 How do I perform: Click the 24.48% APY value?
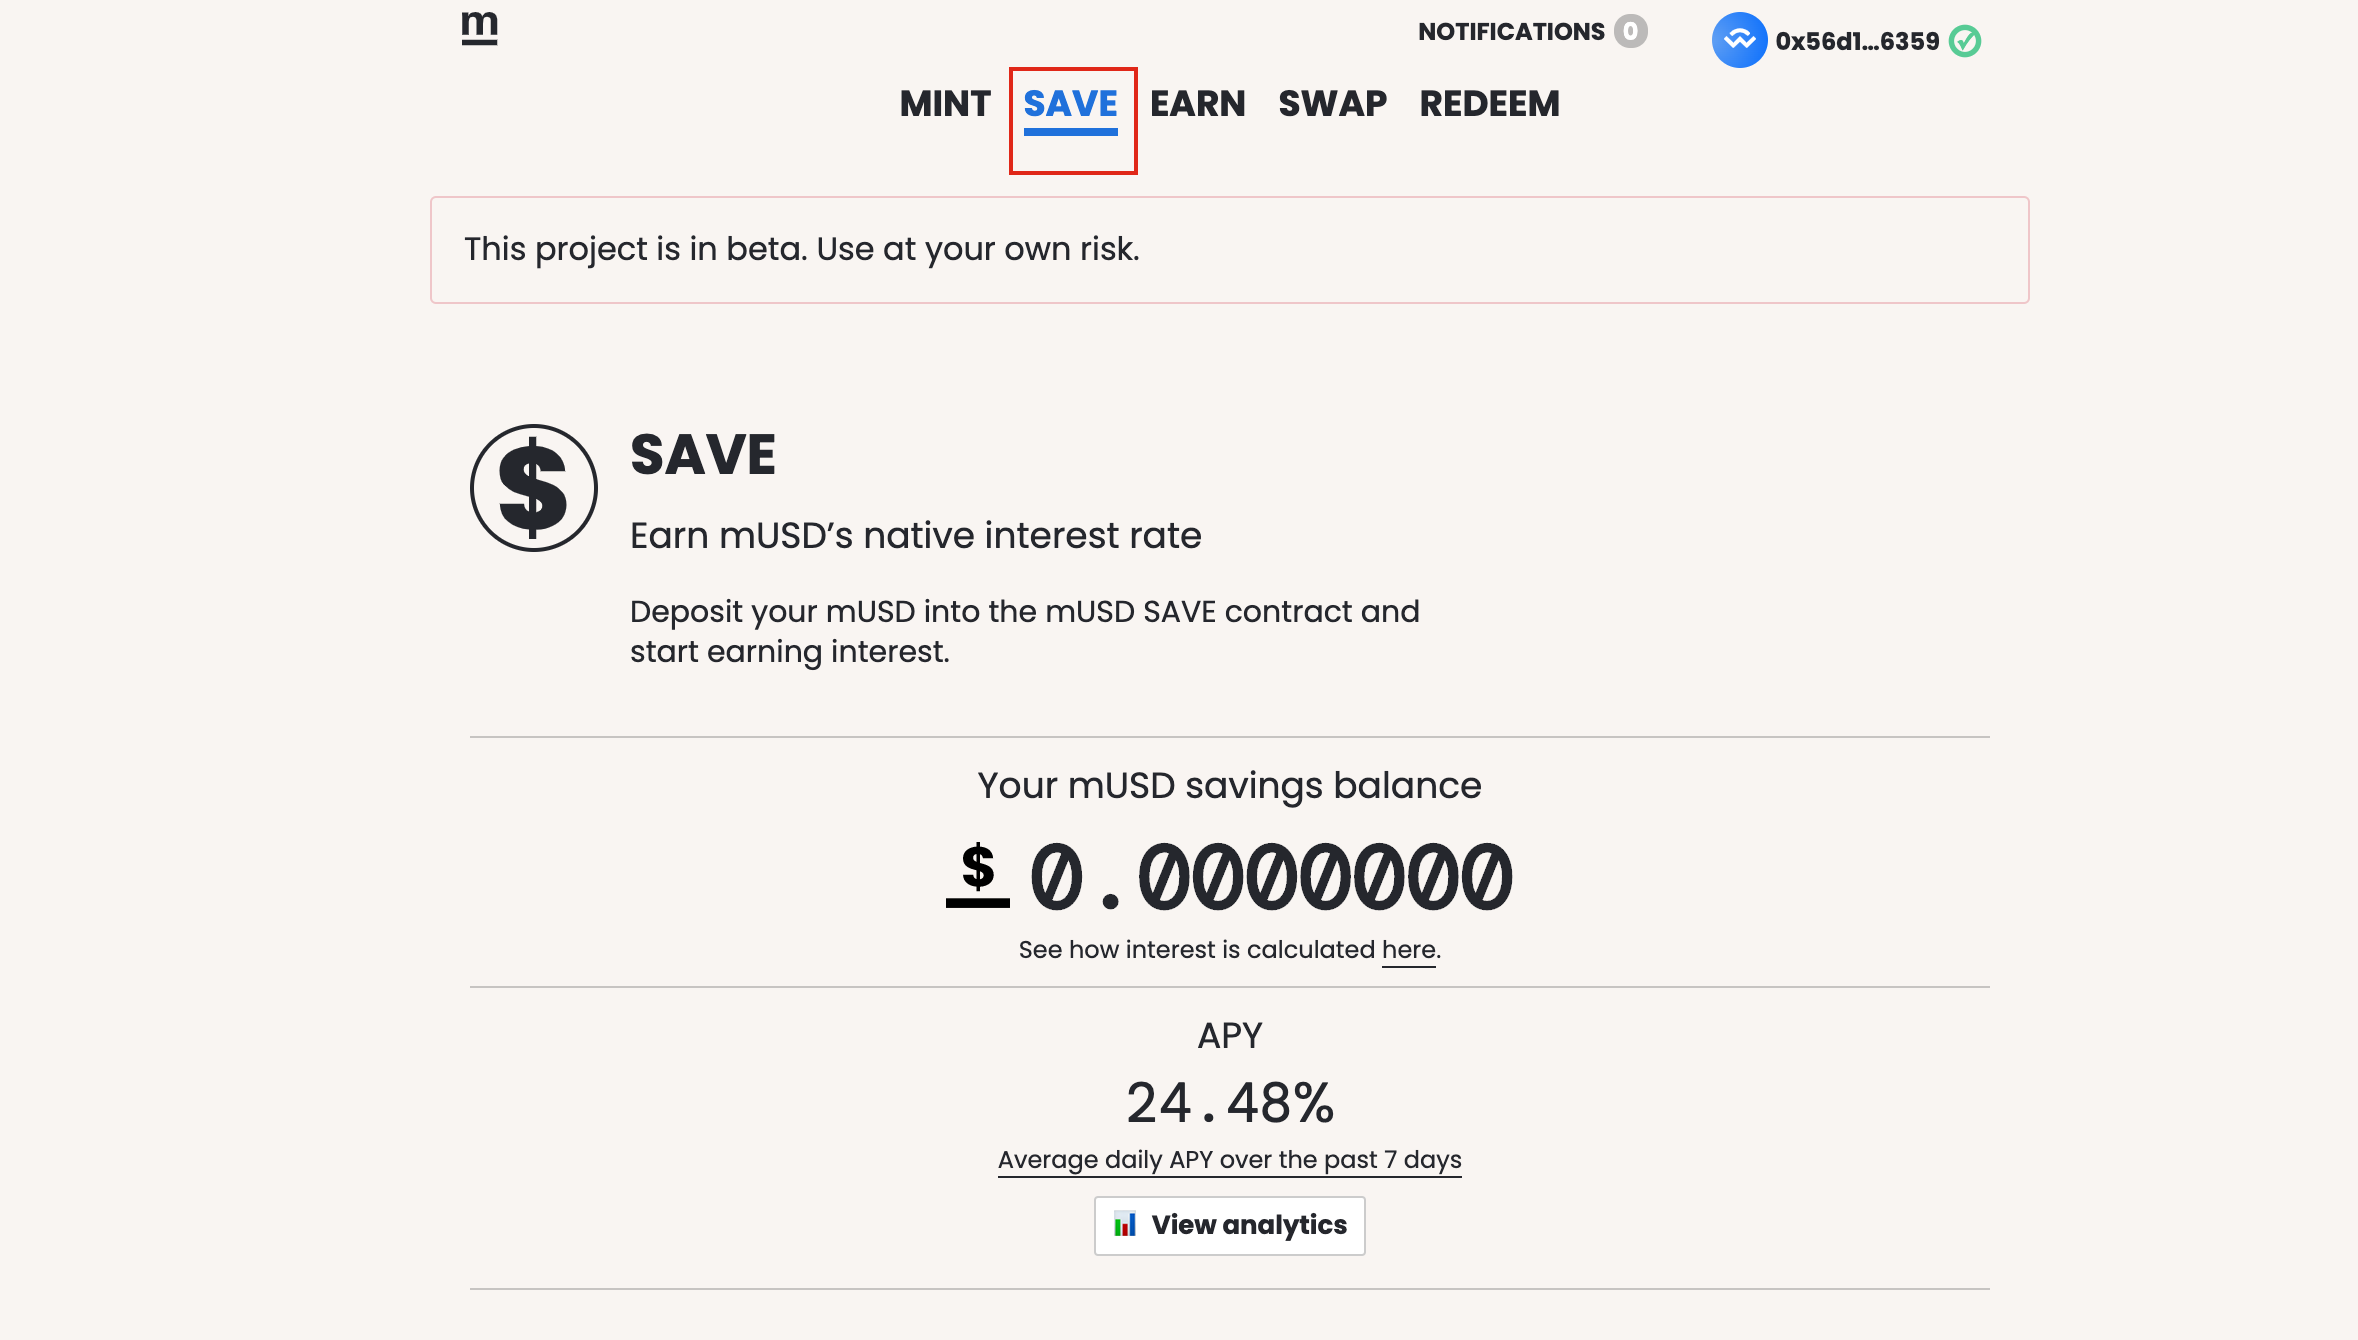[1230, 1103]
